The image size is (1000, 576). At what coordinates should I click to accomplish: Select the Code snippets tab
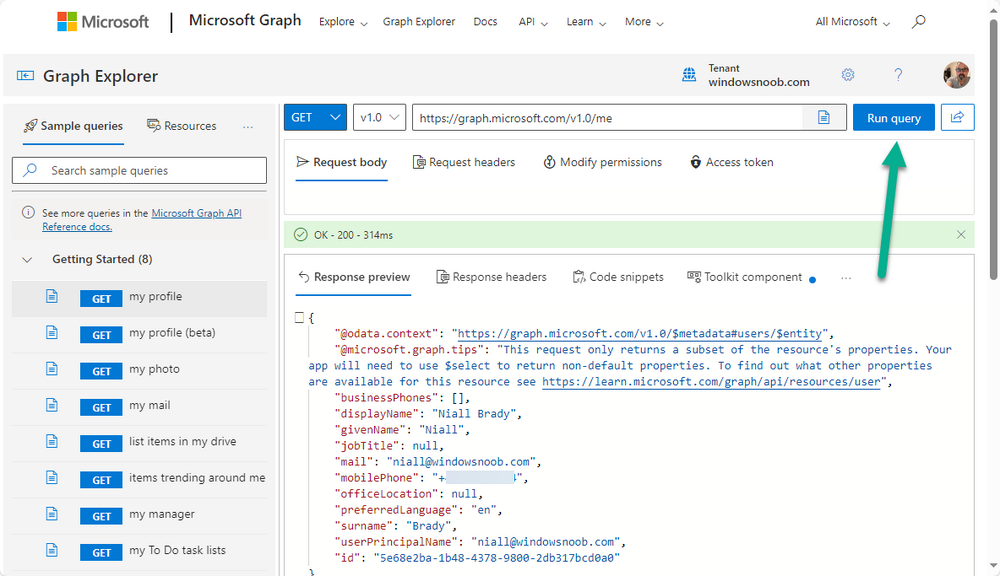pos(618,277)
